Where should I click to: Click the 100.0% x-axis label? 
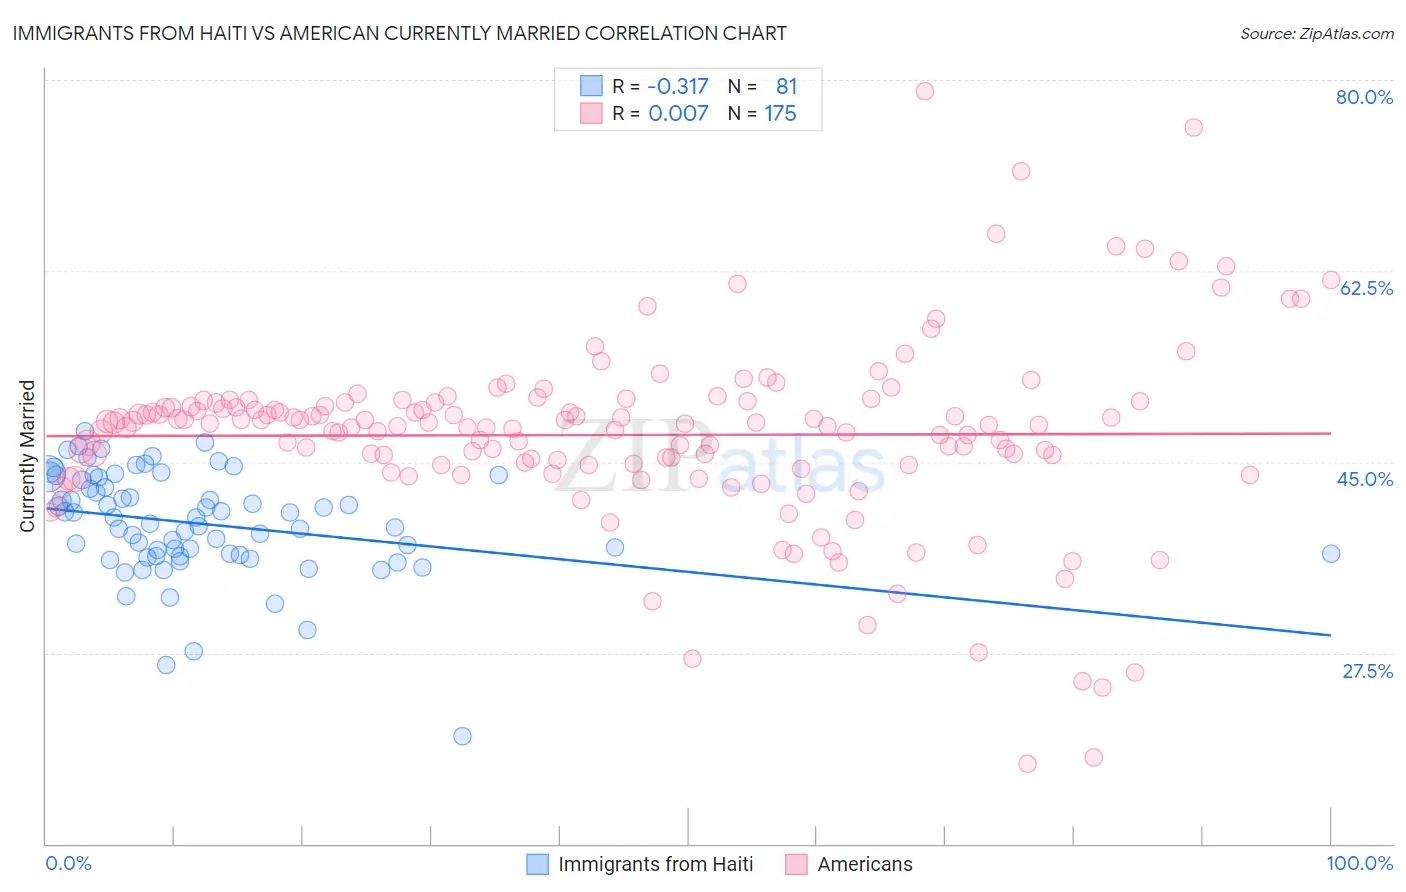[x=1360, y=863]
